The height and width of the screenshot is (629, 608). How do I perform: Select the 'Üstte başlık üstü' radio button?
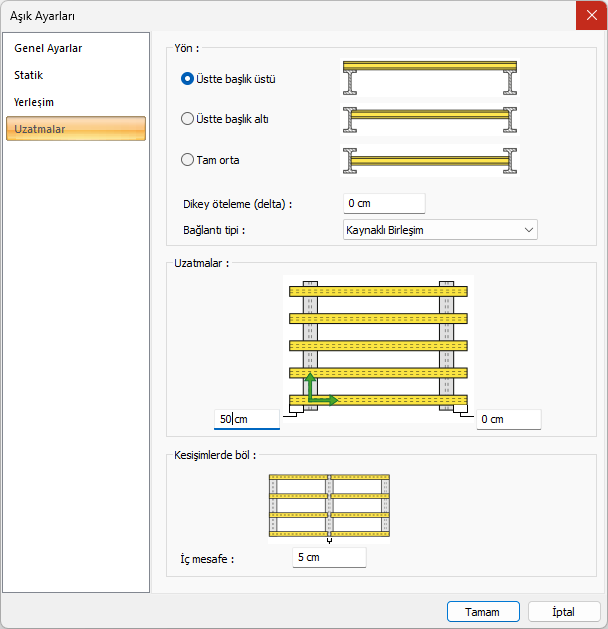pos(187,79)
